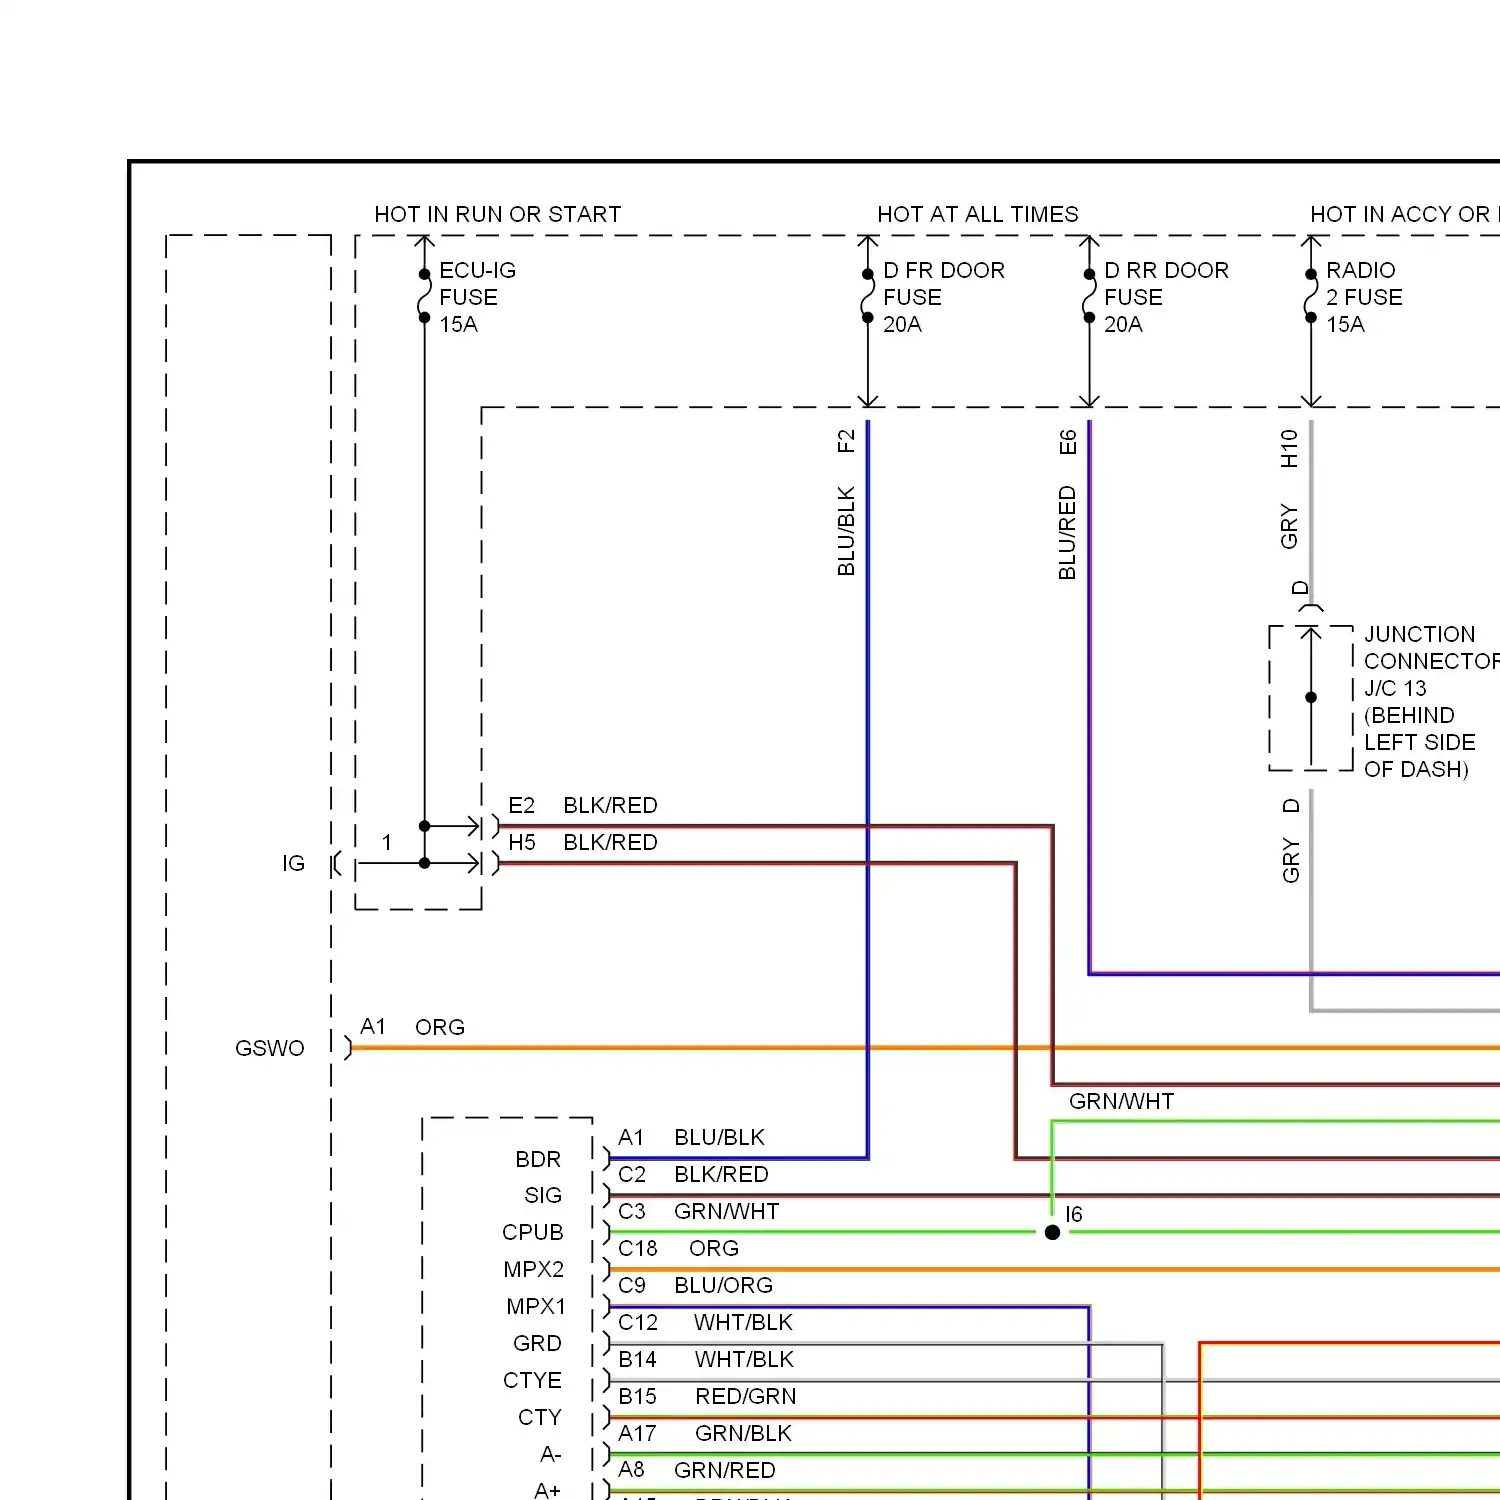Click the H10 connector pin label
Viewport: 1500px width, 1500px height.
(x=1289, y=448)
